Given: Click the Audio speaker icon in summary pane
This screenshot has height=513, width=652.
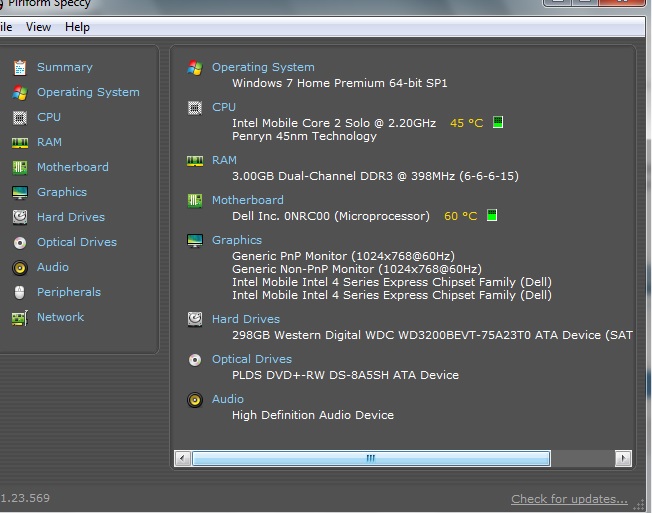Looking at the screenshot, I should coord(195,400).
